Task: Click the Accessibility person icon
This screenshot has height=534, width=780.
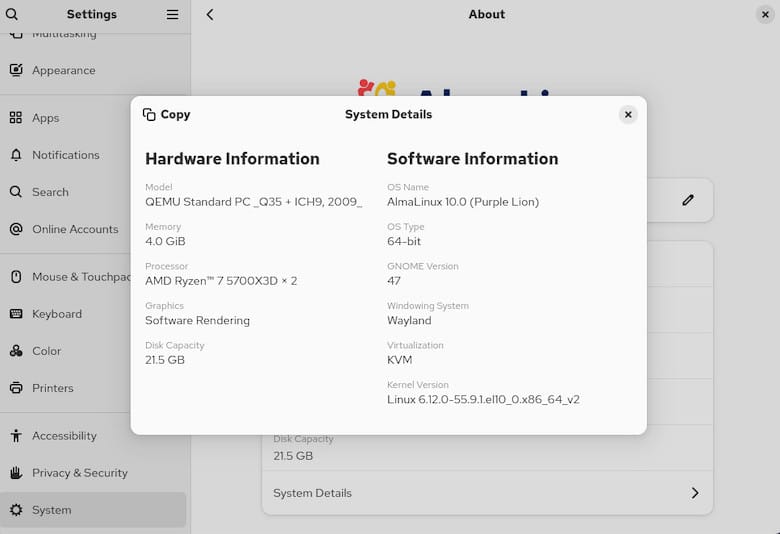Action: tap(16, 435)
